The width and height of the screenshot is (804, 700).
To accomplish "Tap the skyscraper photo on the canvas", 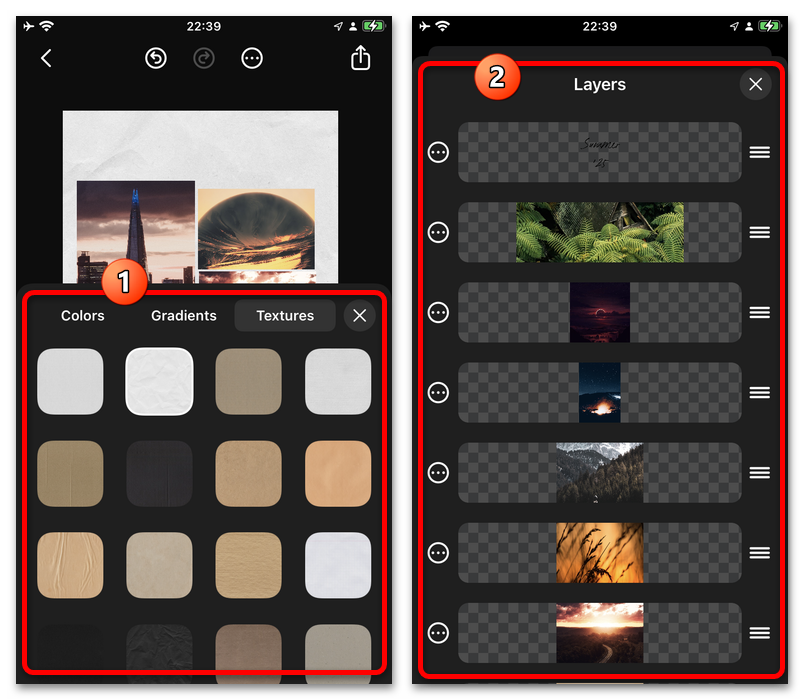I will tap(135, 232).
